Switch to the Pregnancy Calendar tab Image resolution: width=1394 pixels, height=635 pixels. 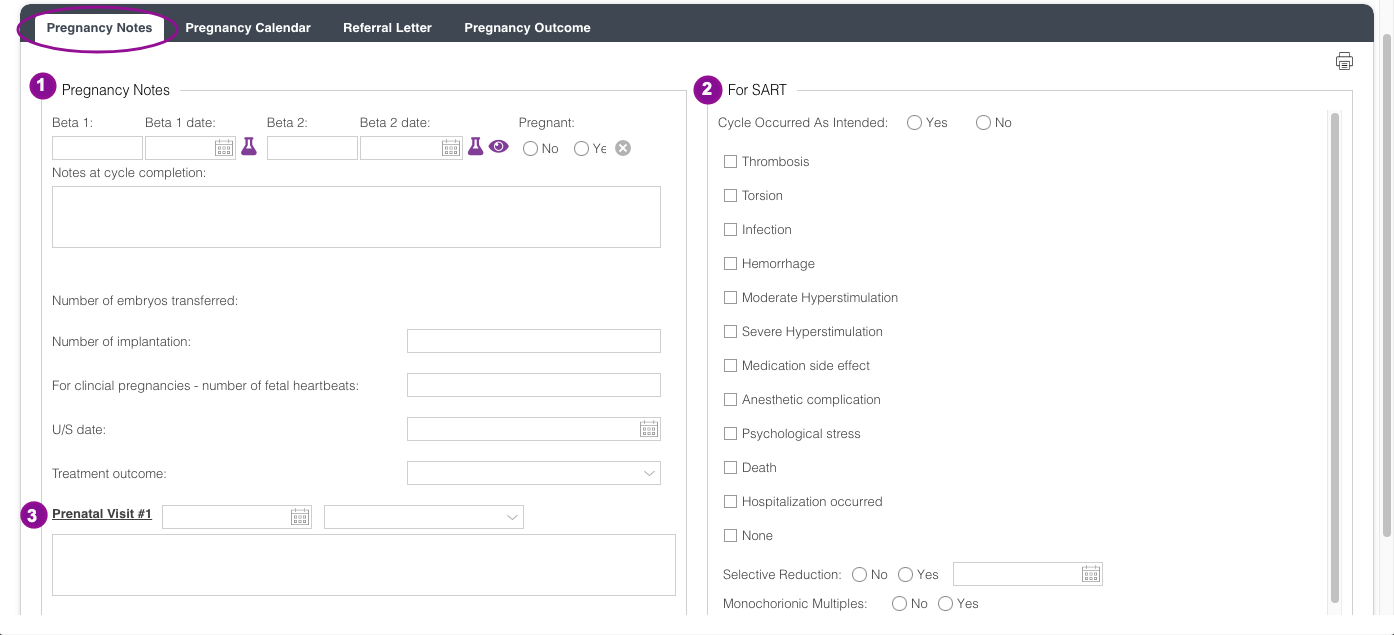pos(248,28)
